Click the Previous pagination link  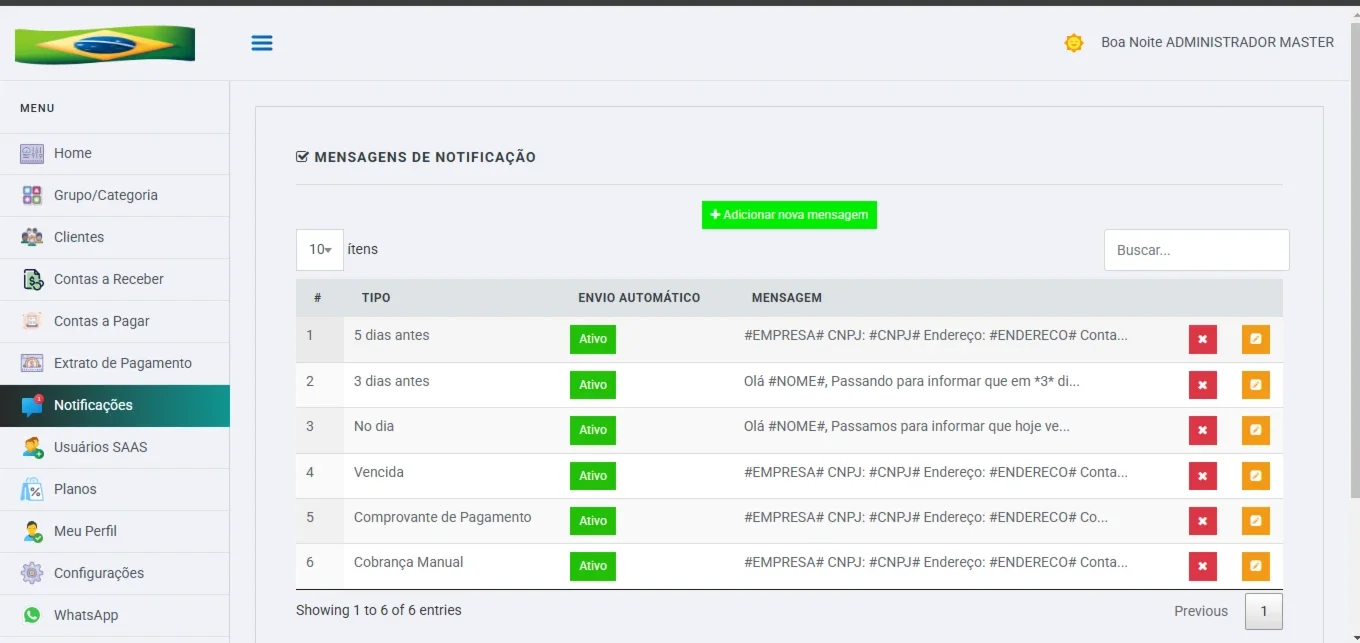[x=1201, y=611]
